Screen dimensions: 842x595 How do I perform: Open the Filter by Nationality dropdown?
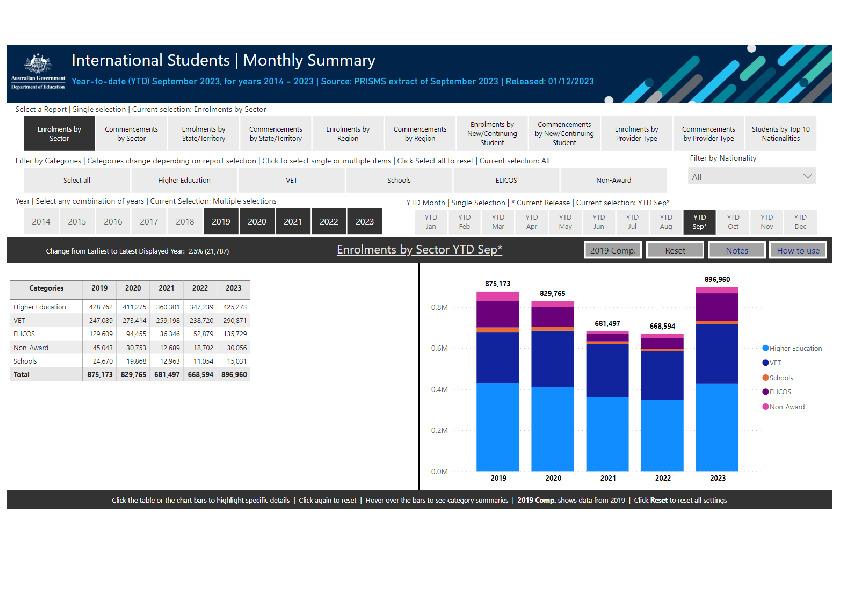click(x=752, y=176)
